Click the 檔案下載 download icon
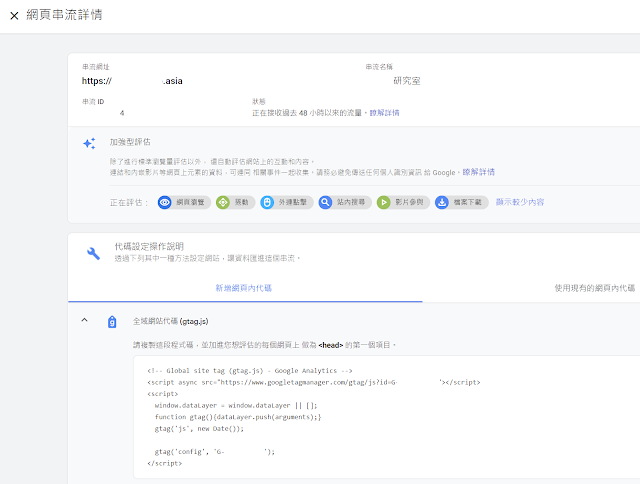The image size is (640, 484). 442,202
